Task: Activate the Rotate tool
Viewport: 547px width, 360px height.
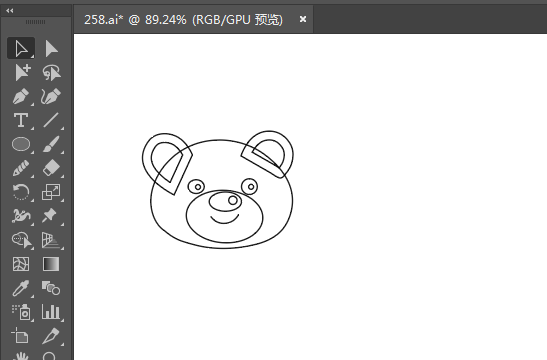Action: tap(21, 192)
